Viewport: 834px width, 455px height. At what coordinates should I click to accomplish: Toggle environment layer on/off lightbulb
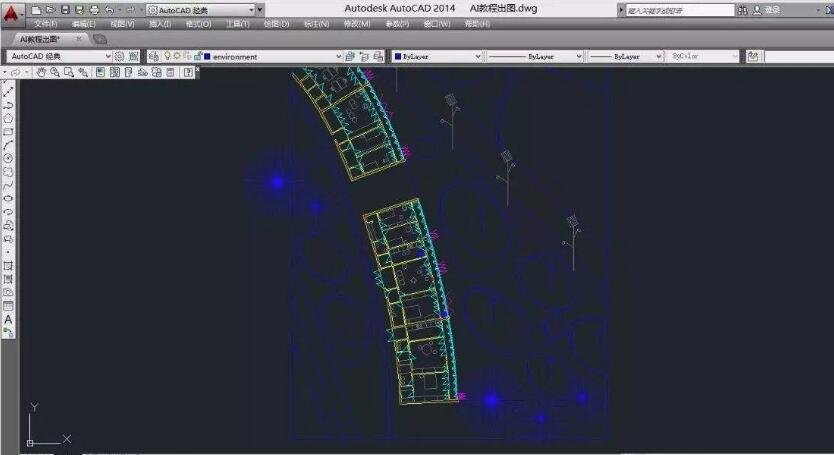point(168,57)
